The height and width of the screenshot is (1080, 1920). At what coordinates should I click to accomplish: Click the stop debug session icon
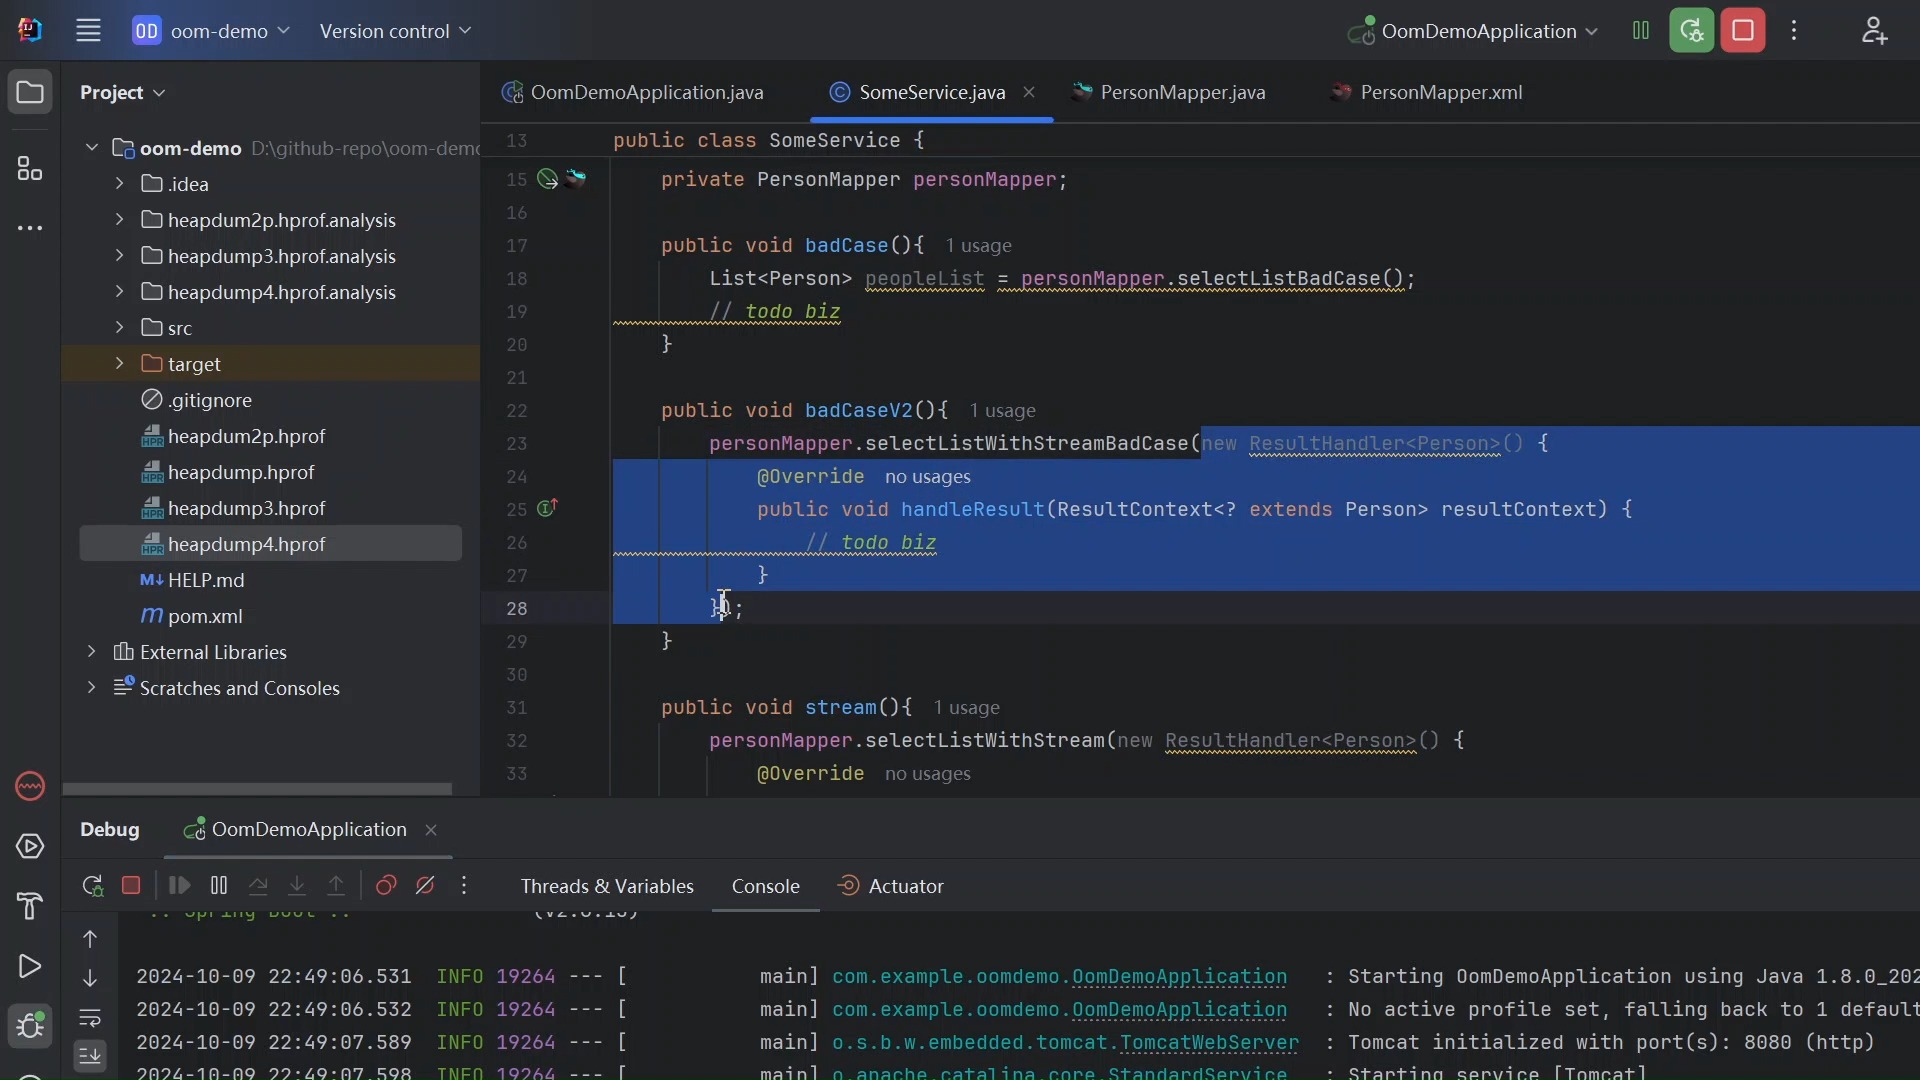(x=131, y=885)
